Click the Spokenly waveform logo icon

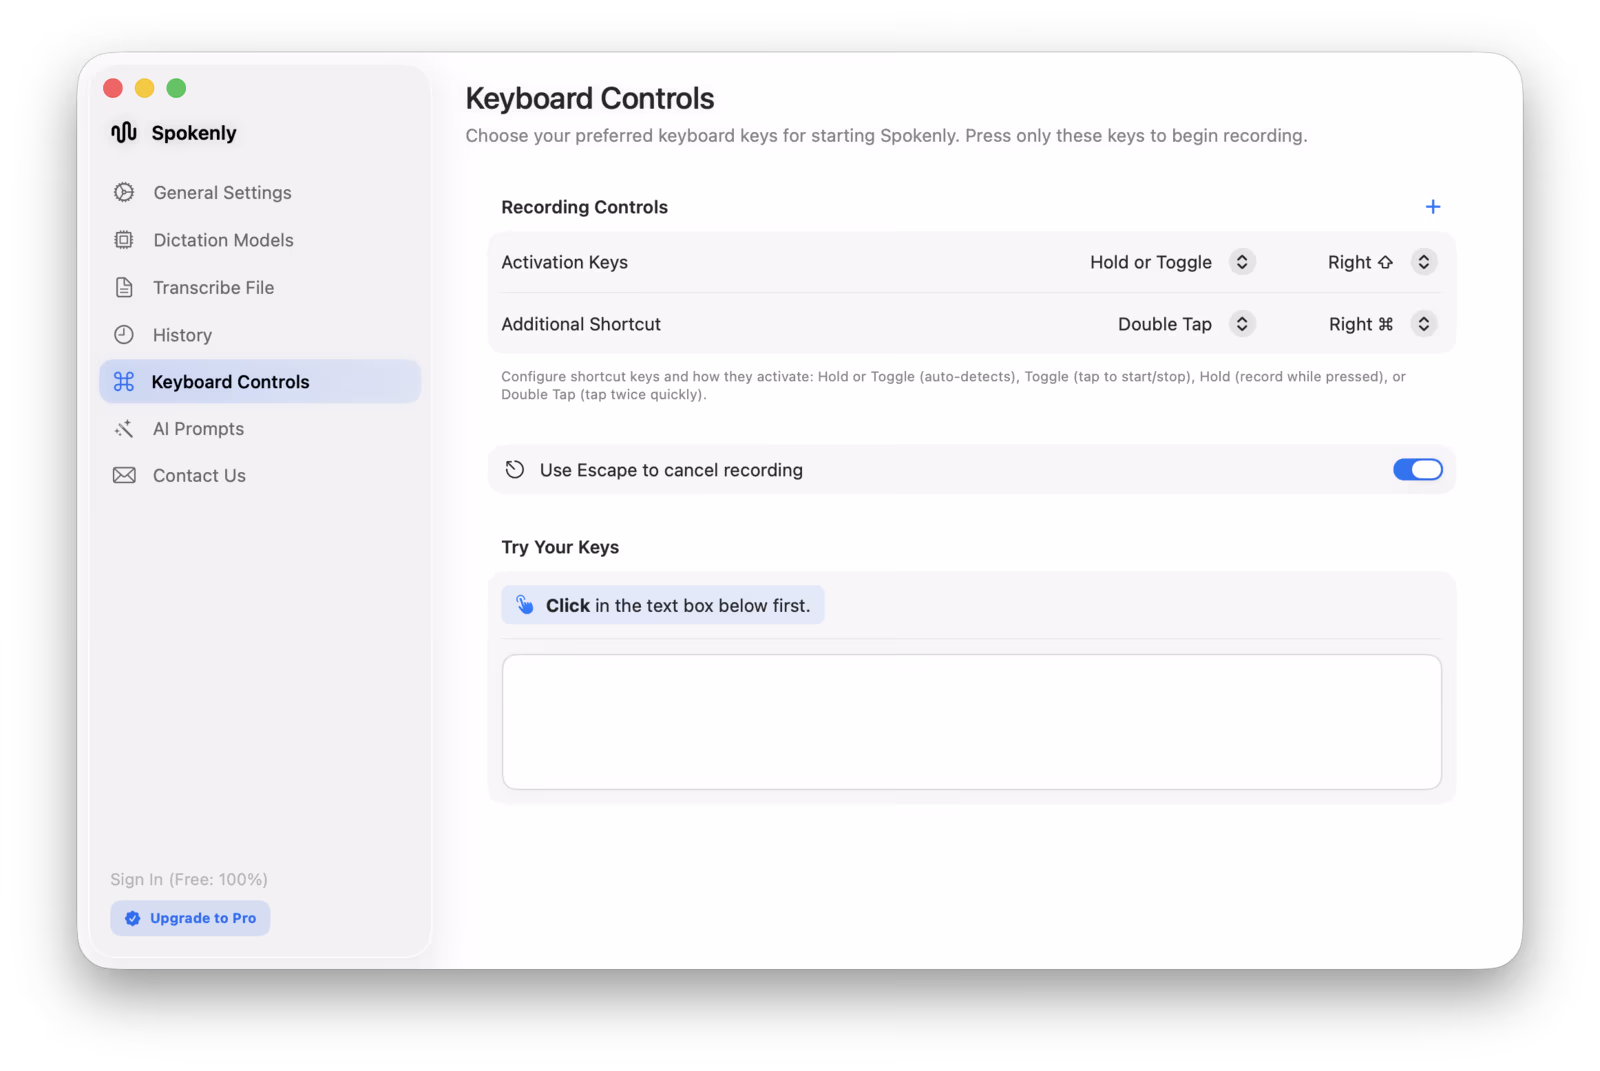[x=124, y=132]
